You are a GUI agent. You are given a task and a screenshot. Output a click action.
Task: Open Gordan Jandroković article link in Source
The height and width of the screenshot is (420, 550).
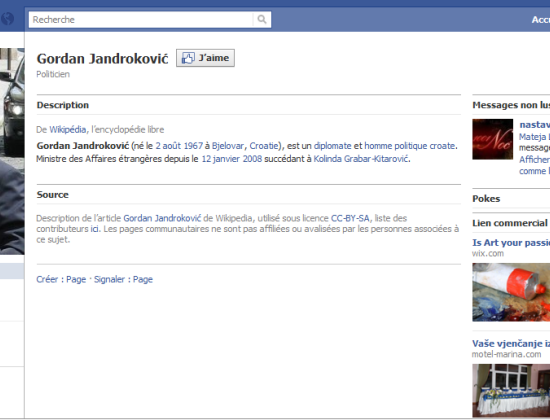coord(162,218)
